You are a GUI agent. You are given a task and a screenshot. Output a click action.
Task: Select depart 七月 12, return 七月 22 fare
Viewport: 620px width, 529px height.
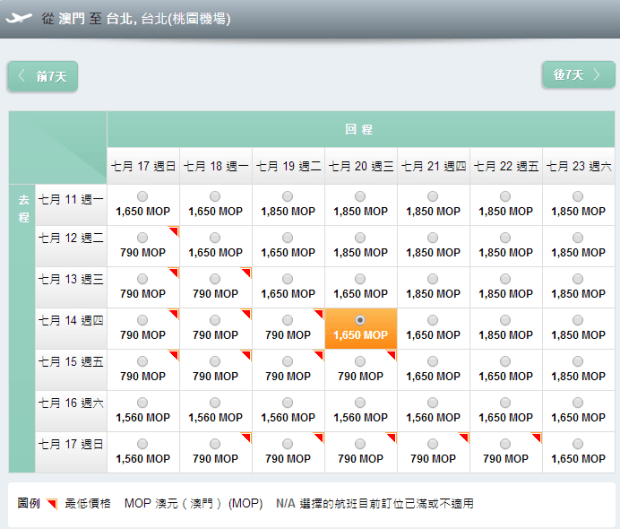tap(505, 238)
